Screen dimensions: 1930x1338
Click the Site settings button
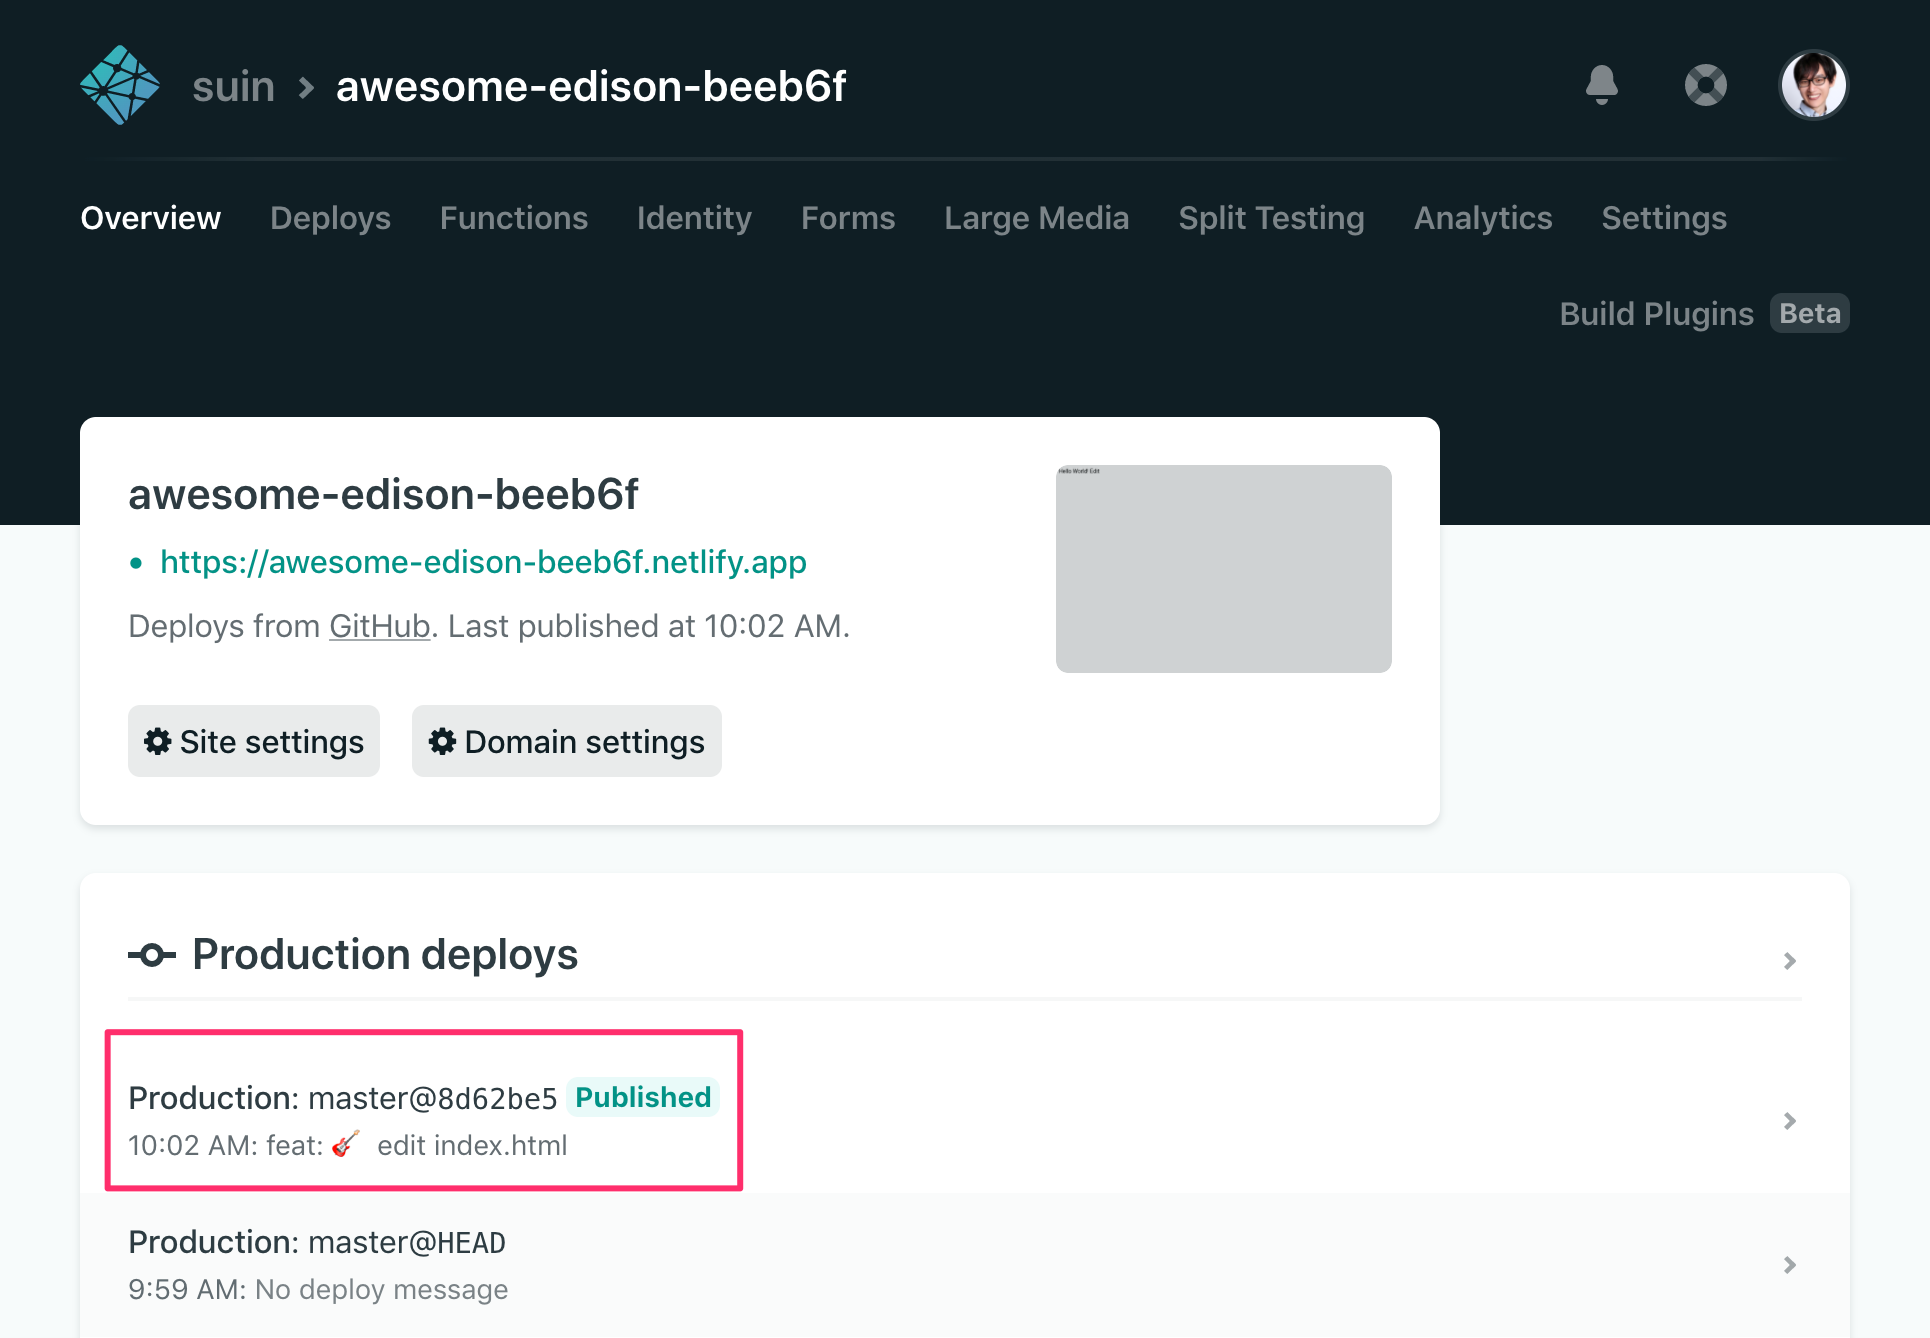[x=254, y=741]
